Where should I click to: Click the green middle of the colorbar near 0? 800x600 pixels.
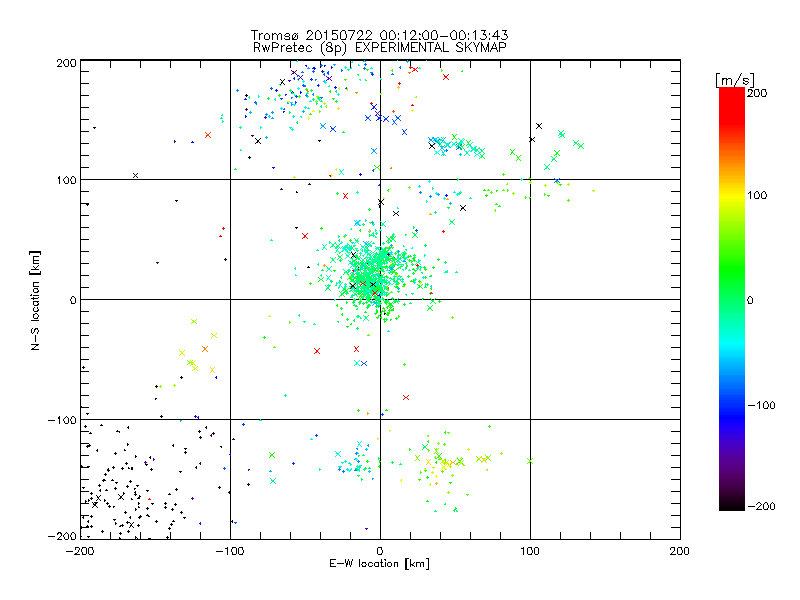(732, 299)
